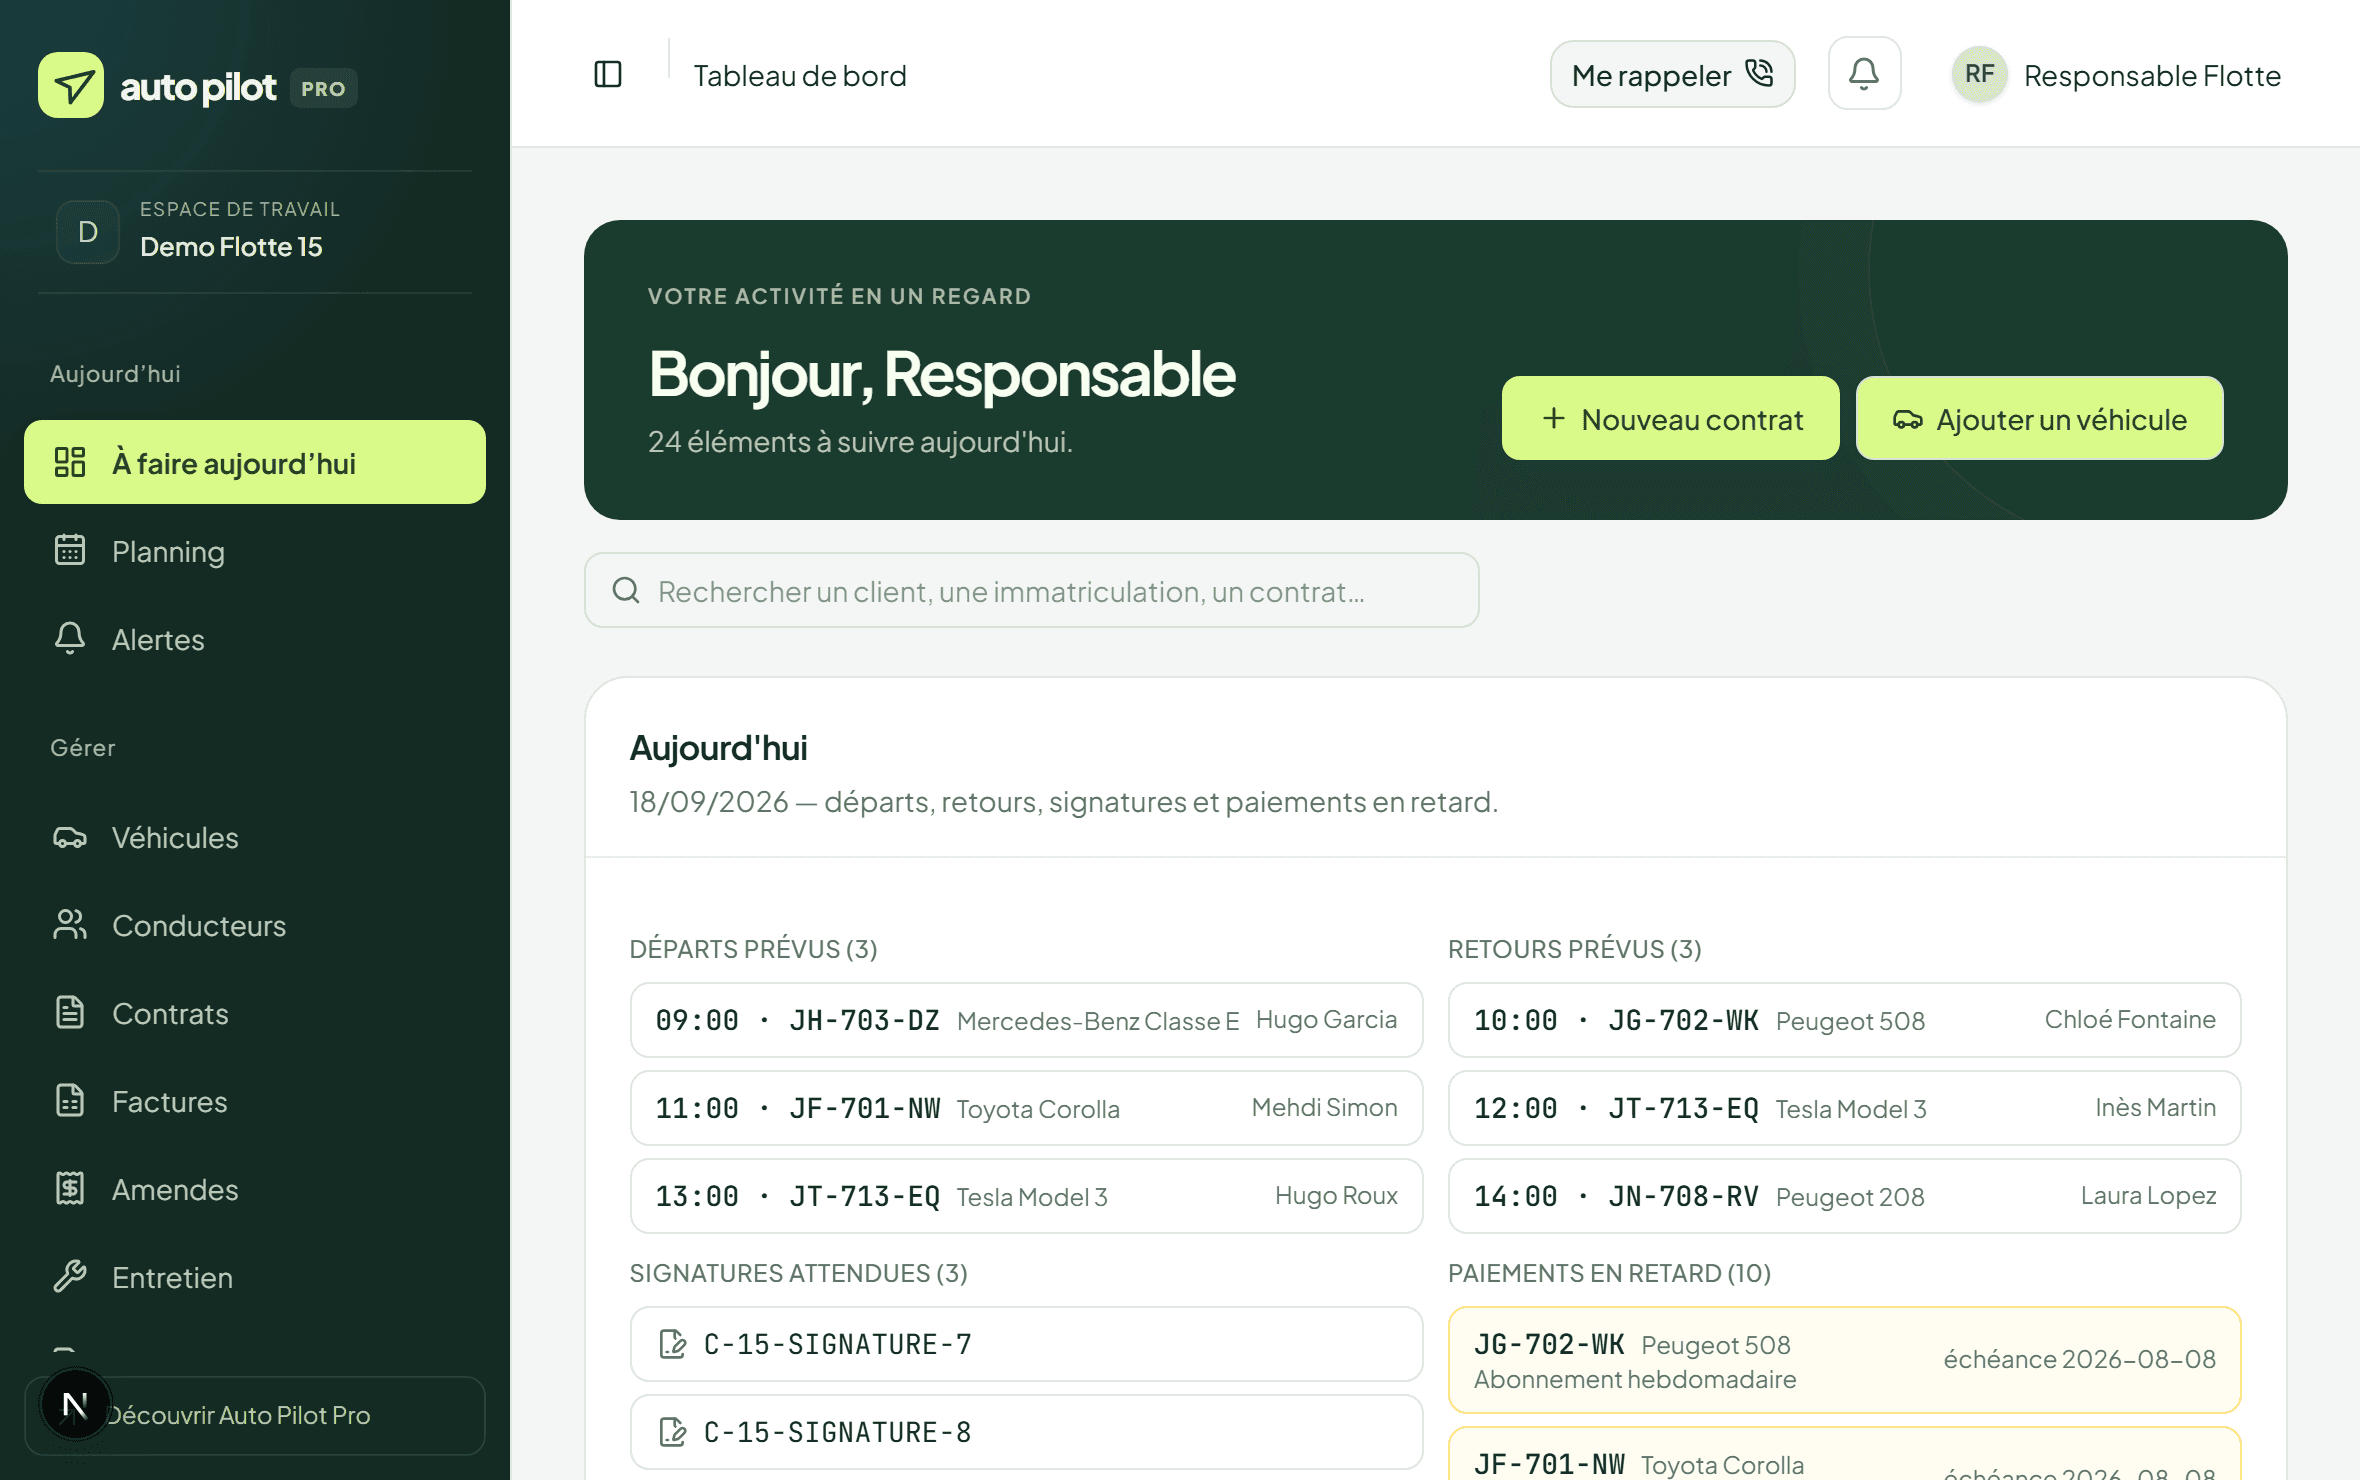This screenshot has width=2360, height=1480.
Task: Open the Demo Flotte 15 workspace switcher
Action: (x=255, y=231)
